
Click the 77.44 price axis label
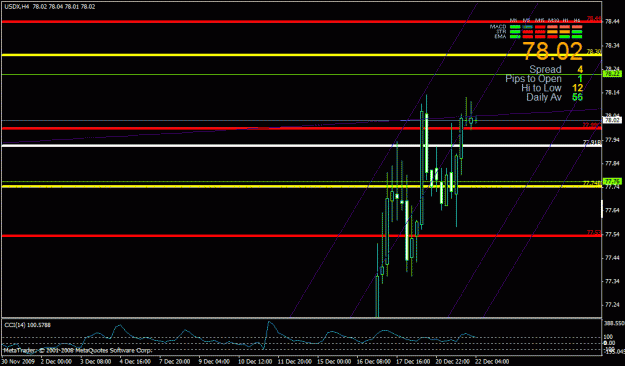612,258
